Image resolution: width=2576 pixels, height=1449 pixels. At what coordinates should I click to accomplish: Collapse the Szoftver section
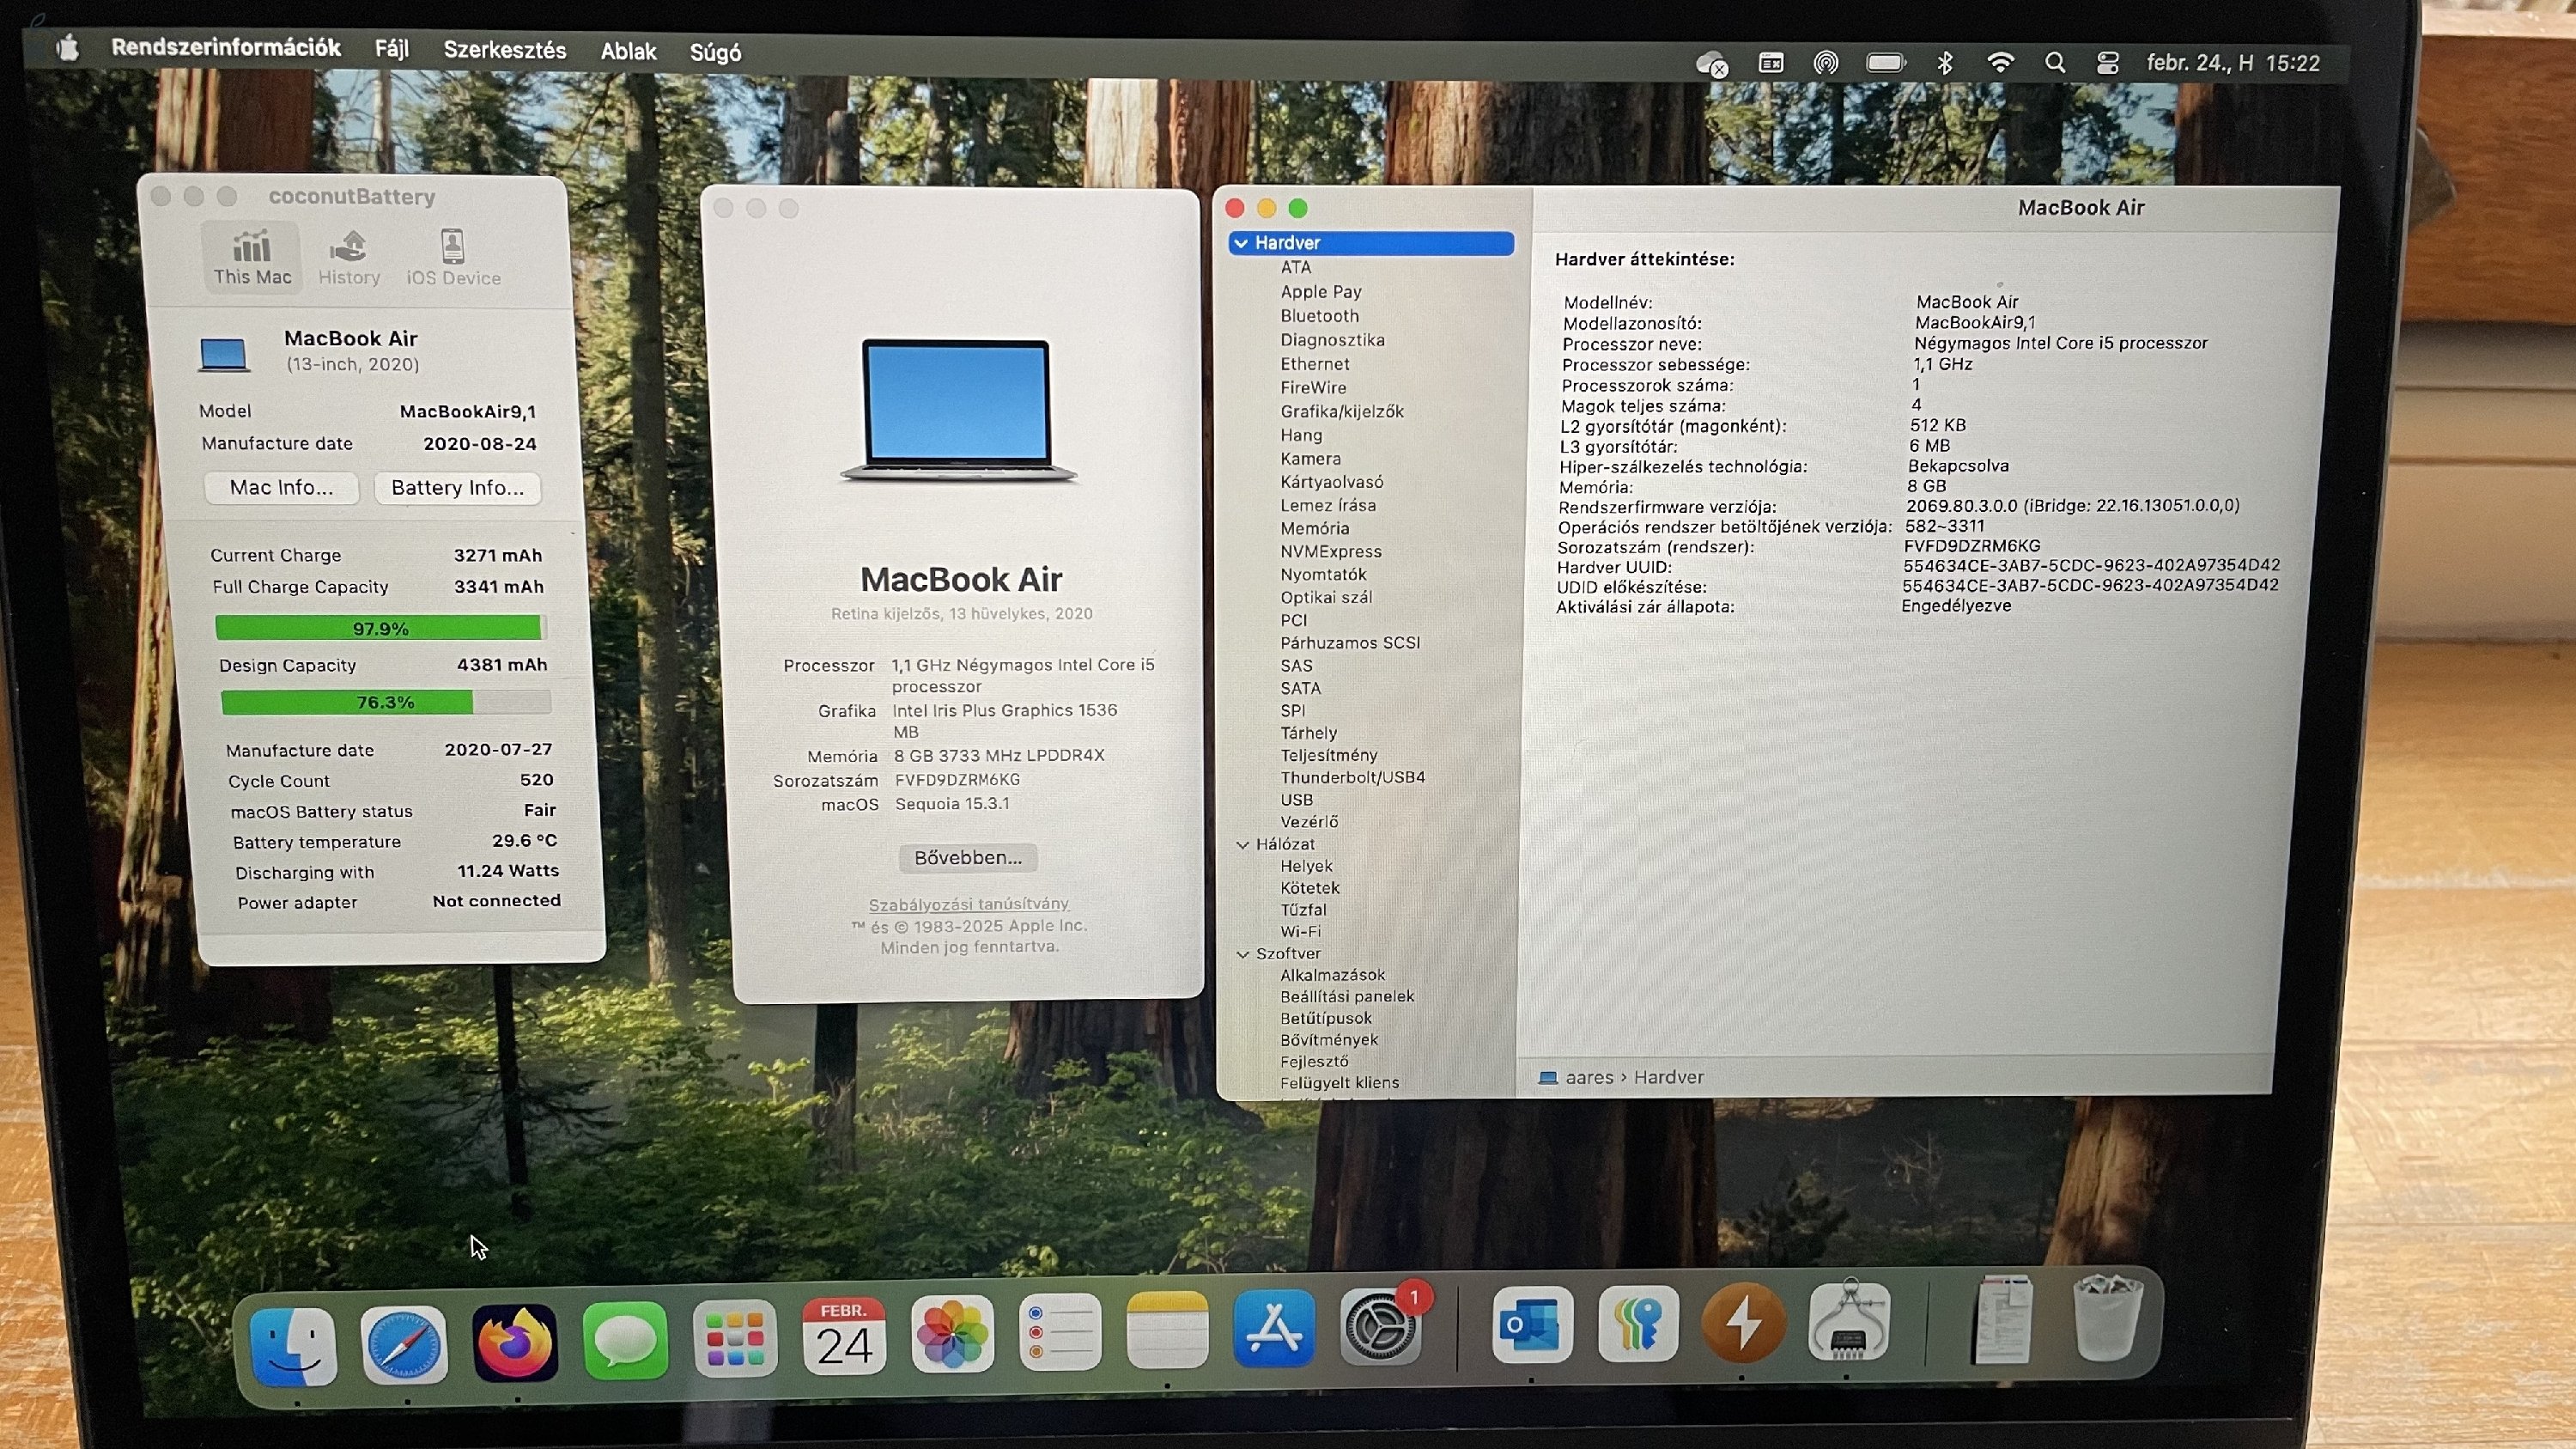1243,954
